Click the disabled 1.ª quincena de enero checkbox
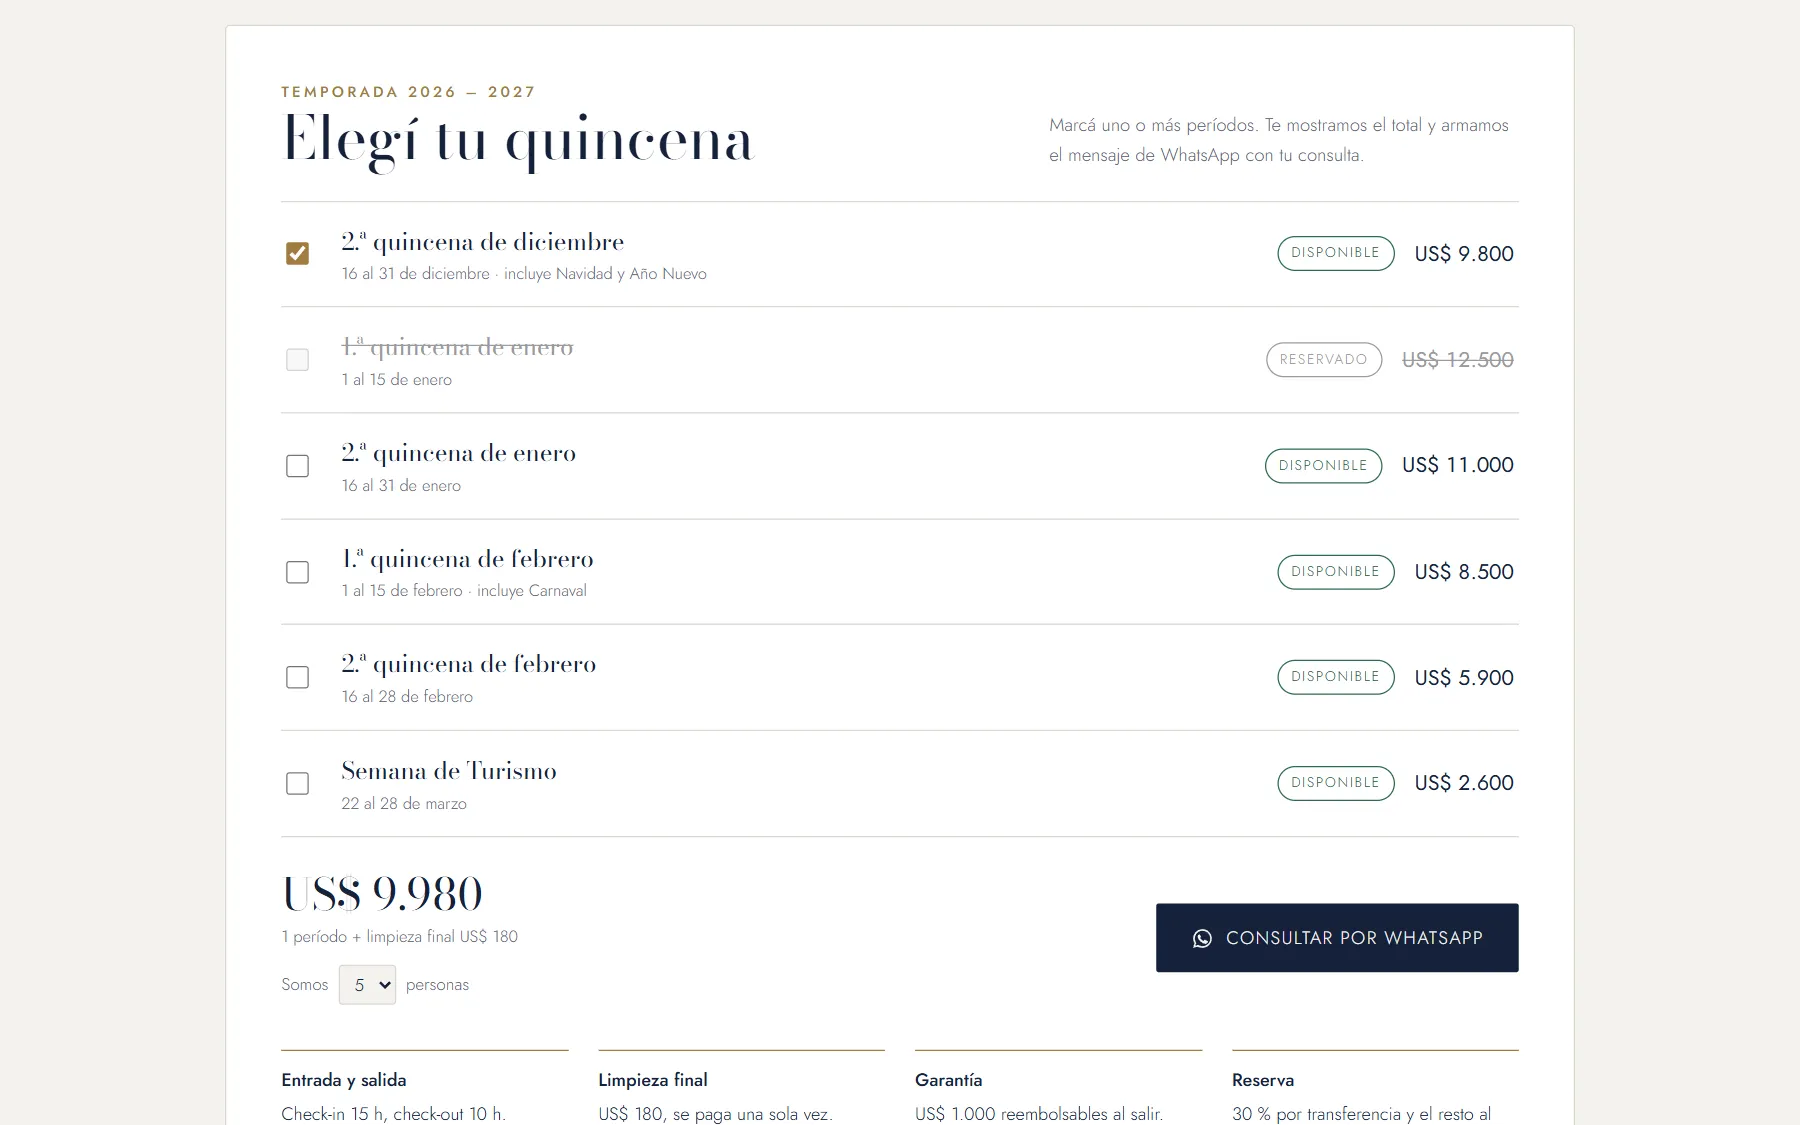The height and width of the screenshot is (1125, 1800). (297, 359)
